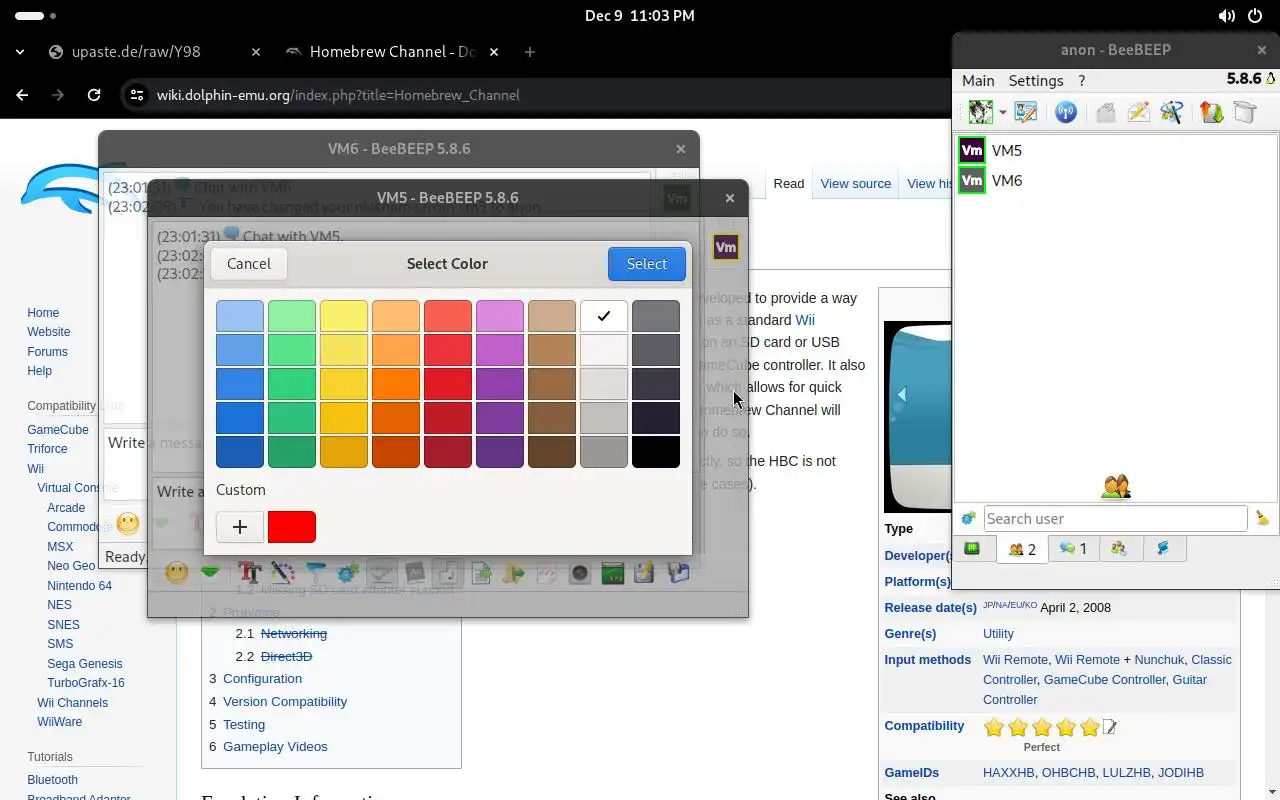Open the Settings menu in BeeBEEP
The width and height of the screenshot is (1280, 800).
click(x=1036, y=80)
